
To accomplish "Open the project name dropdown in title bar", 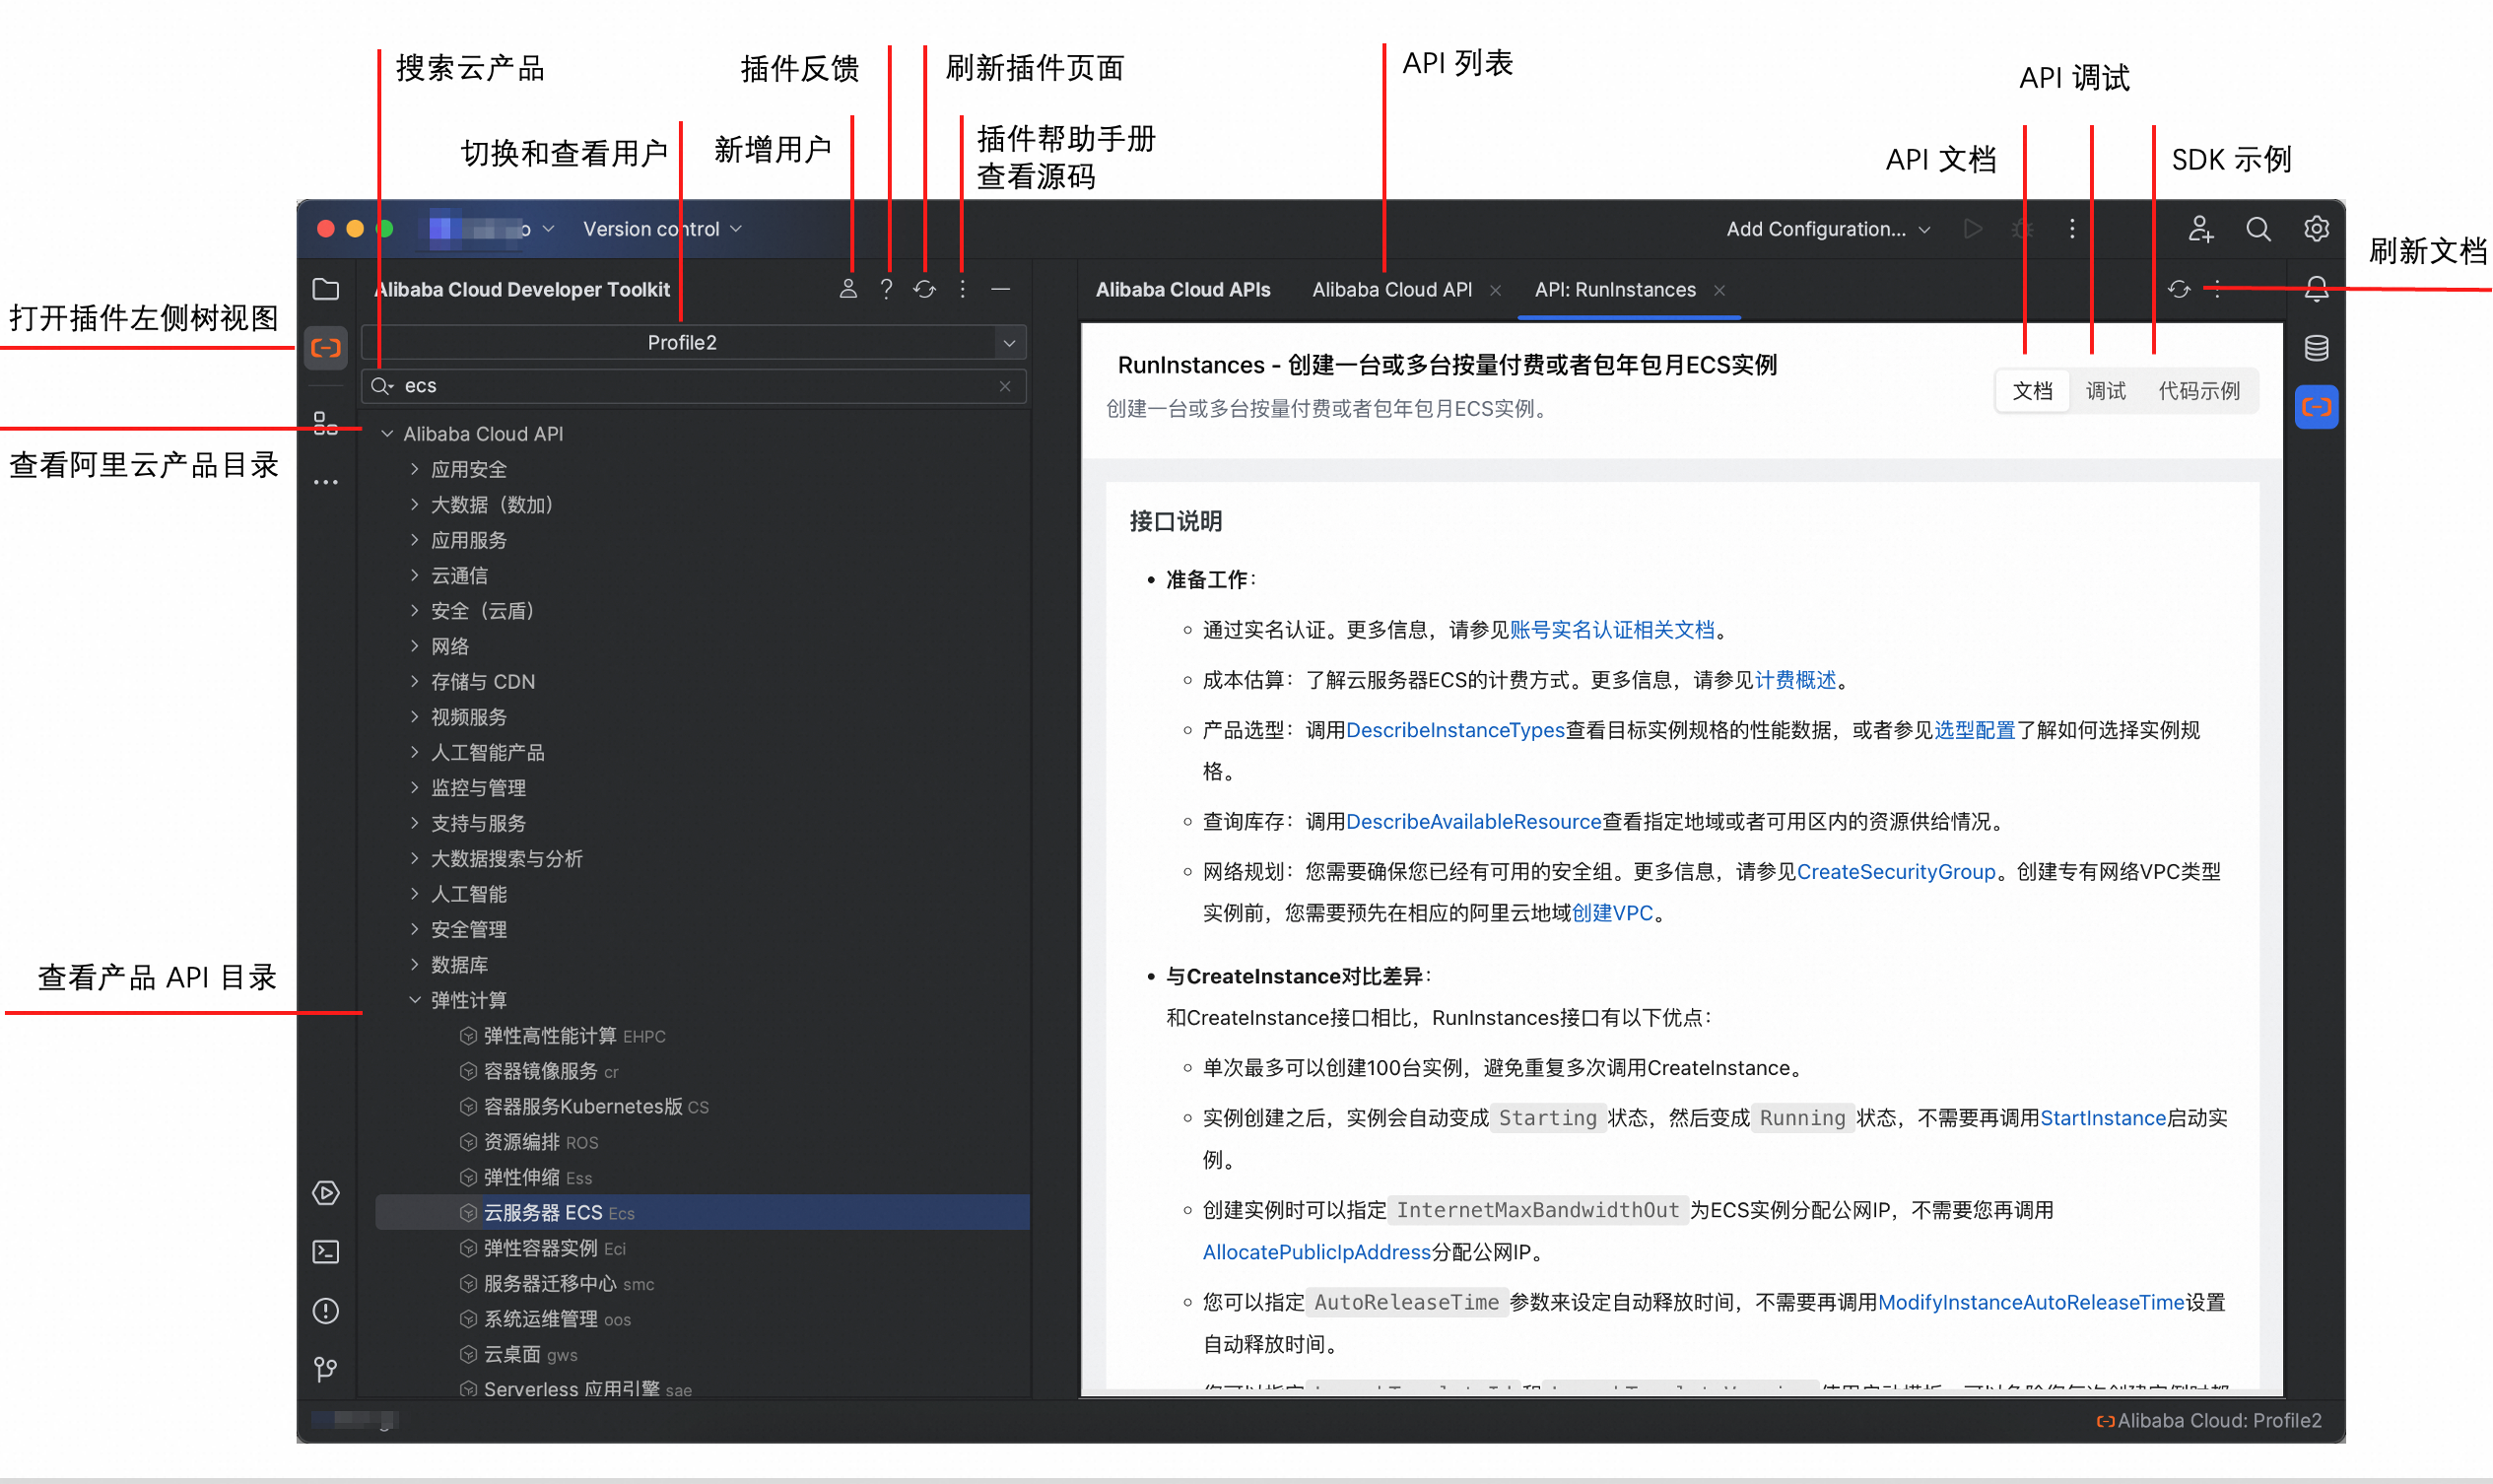I will pyautogui.click(x=491, y=229).
